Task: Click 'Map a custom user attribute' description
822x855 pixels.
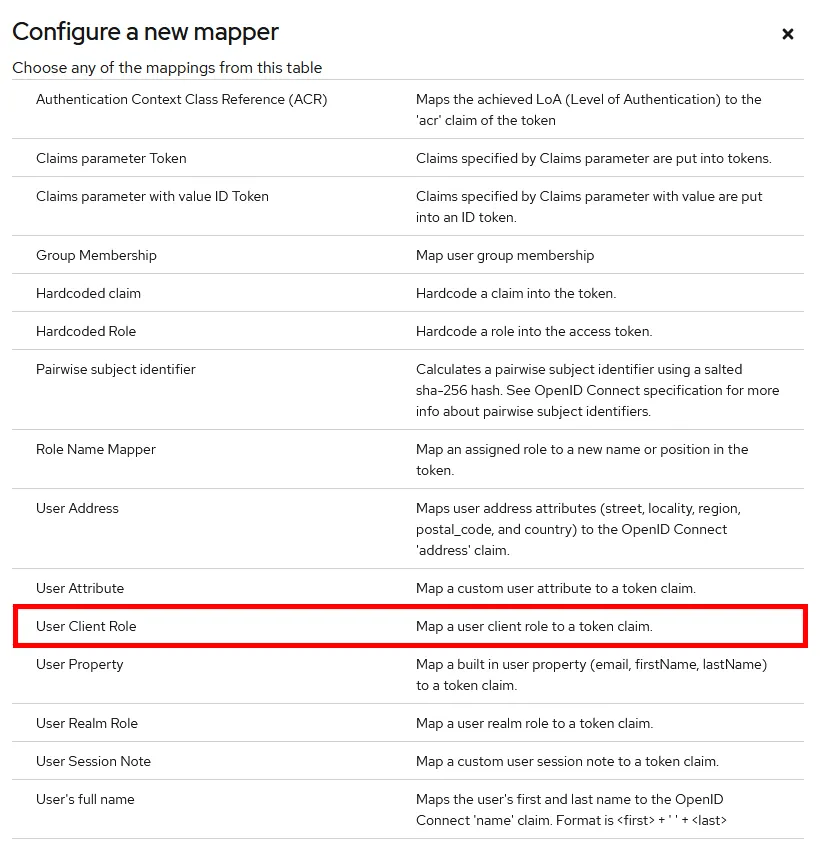Action: (555, 588)
